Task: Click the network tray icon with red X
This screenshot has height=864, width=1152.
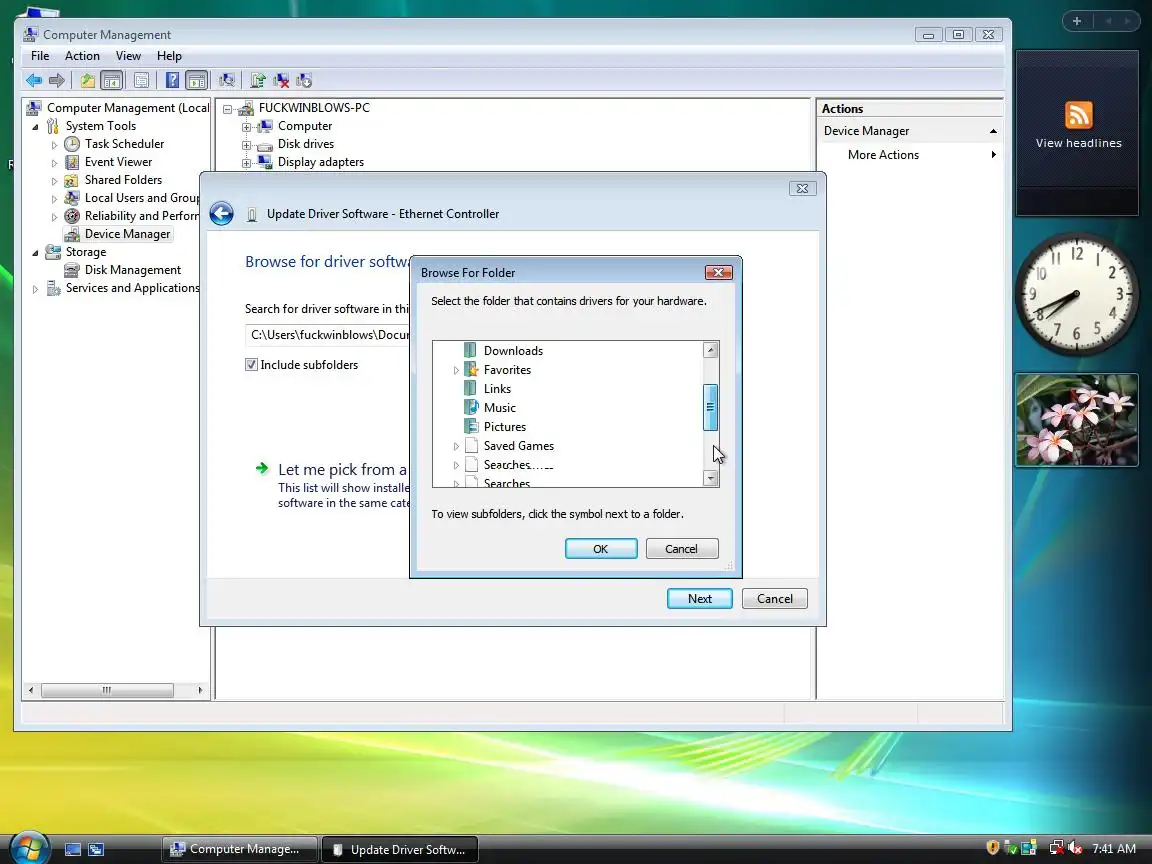Action: 1056,848
